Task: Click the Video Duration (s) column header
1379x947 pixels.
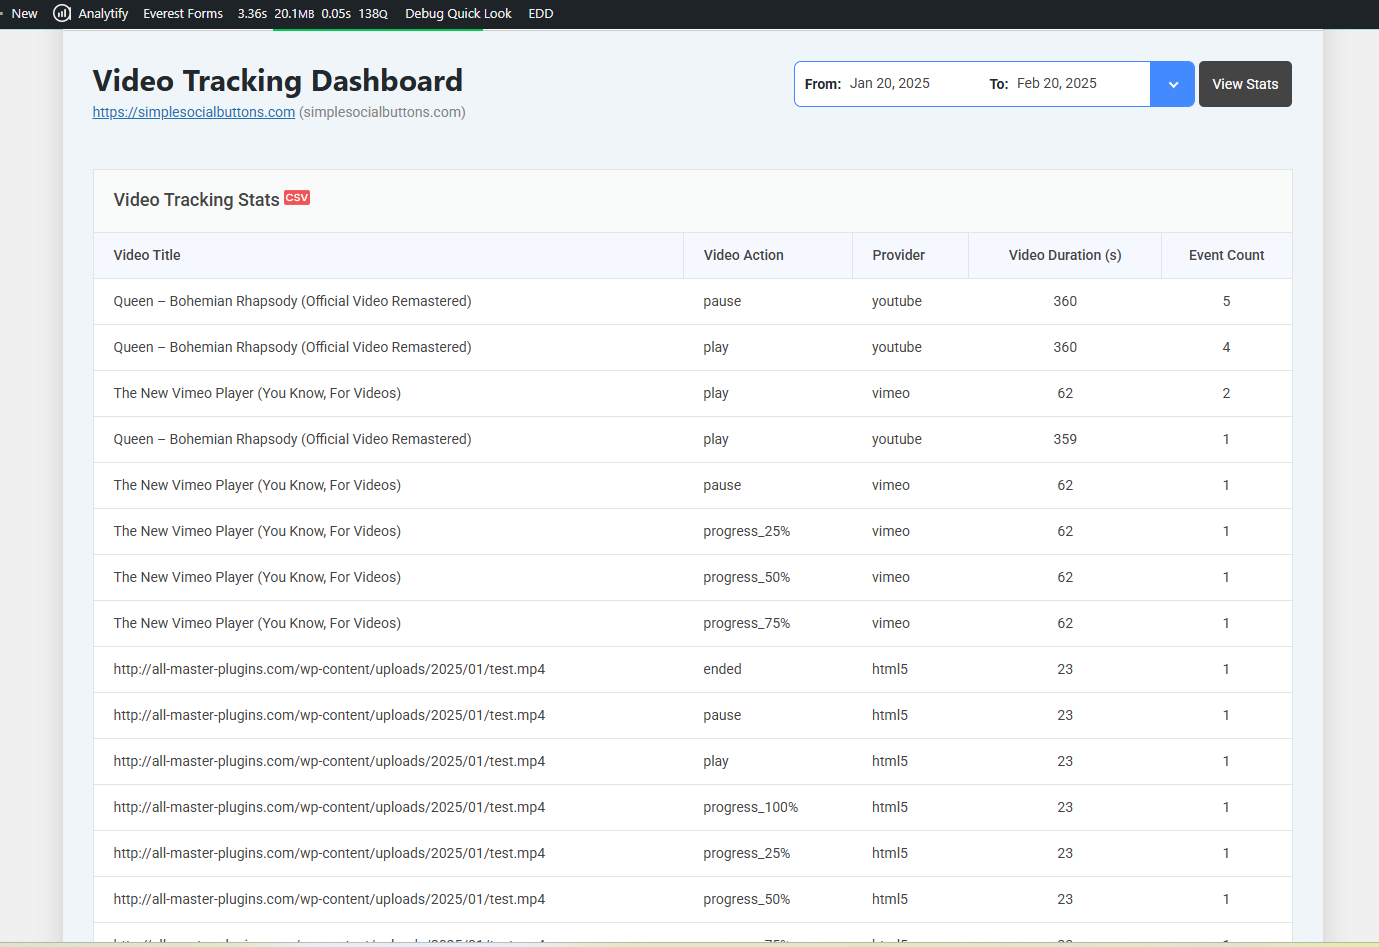Action: (1064, 255)
